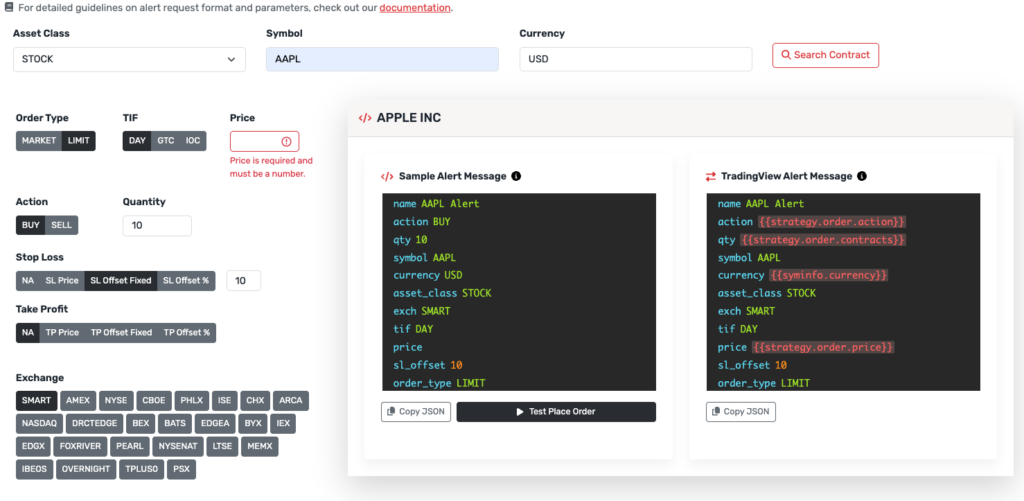Click the stop loss offset value field
The image size is (1024, 501).
[x=244, y=281]
